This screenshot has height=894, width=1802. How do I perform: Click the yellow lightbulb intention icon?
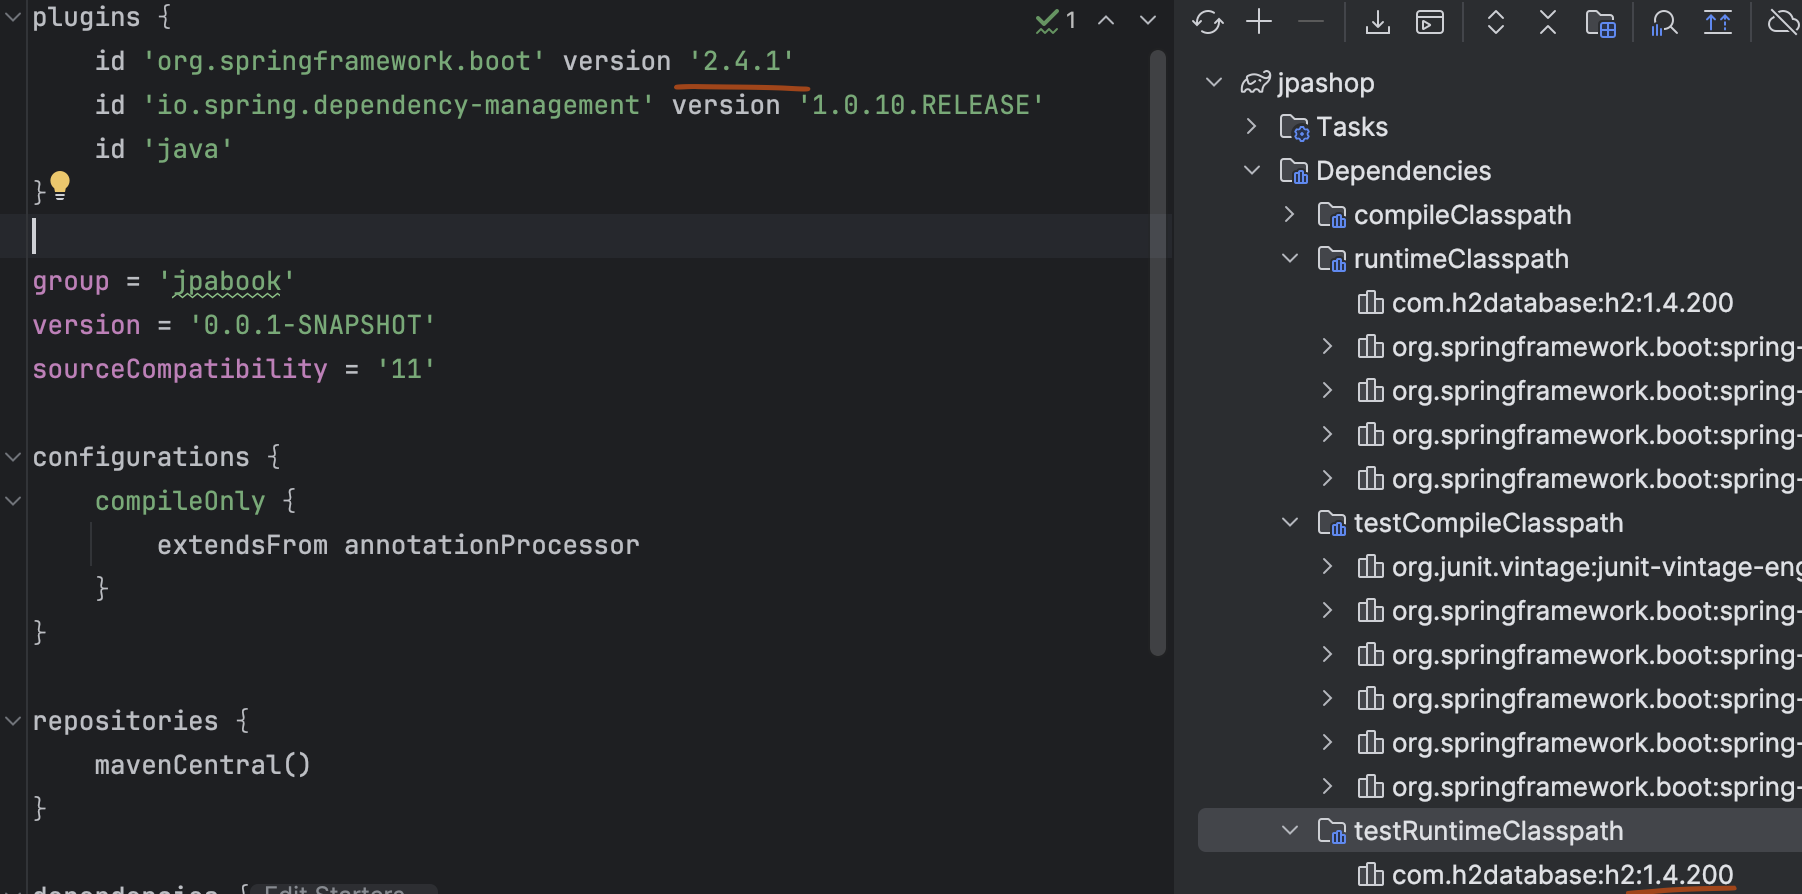tap(60, 186)
